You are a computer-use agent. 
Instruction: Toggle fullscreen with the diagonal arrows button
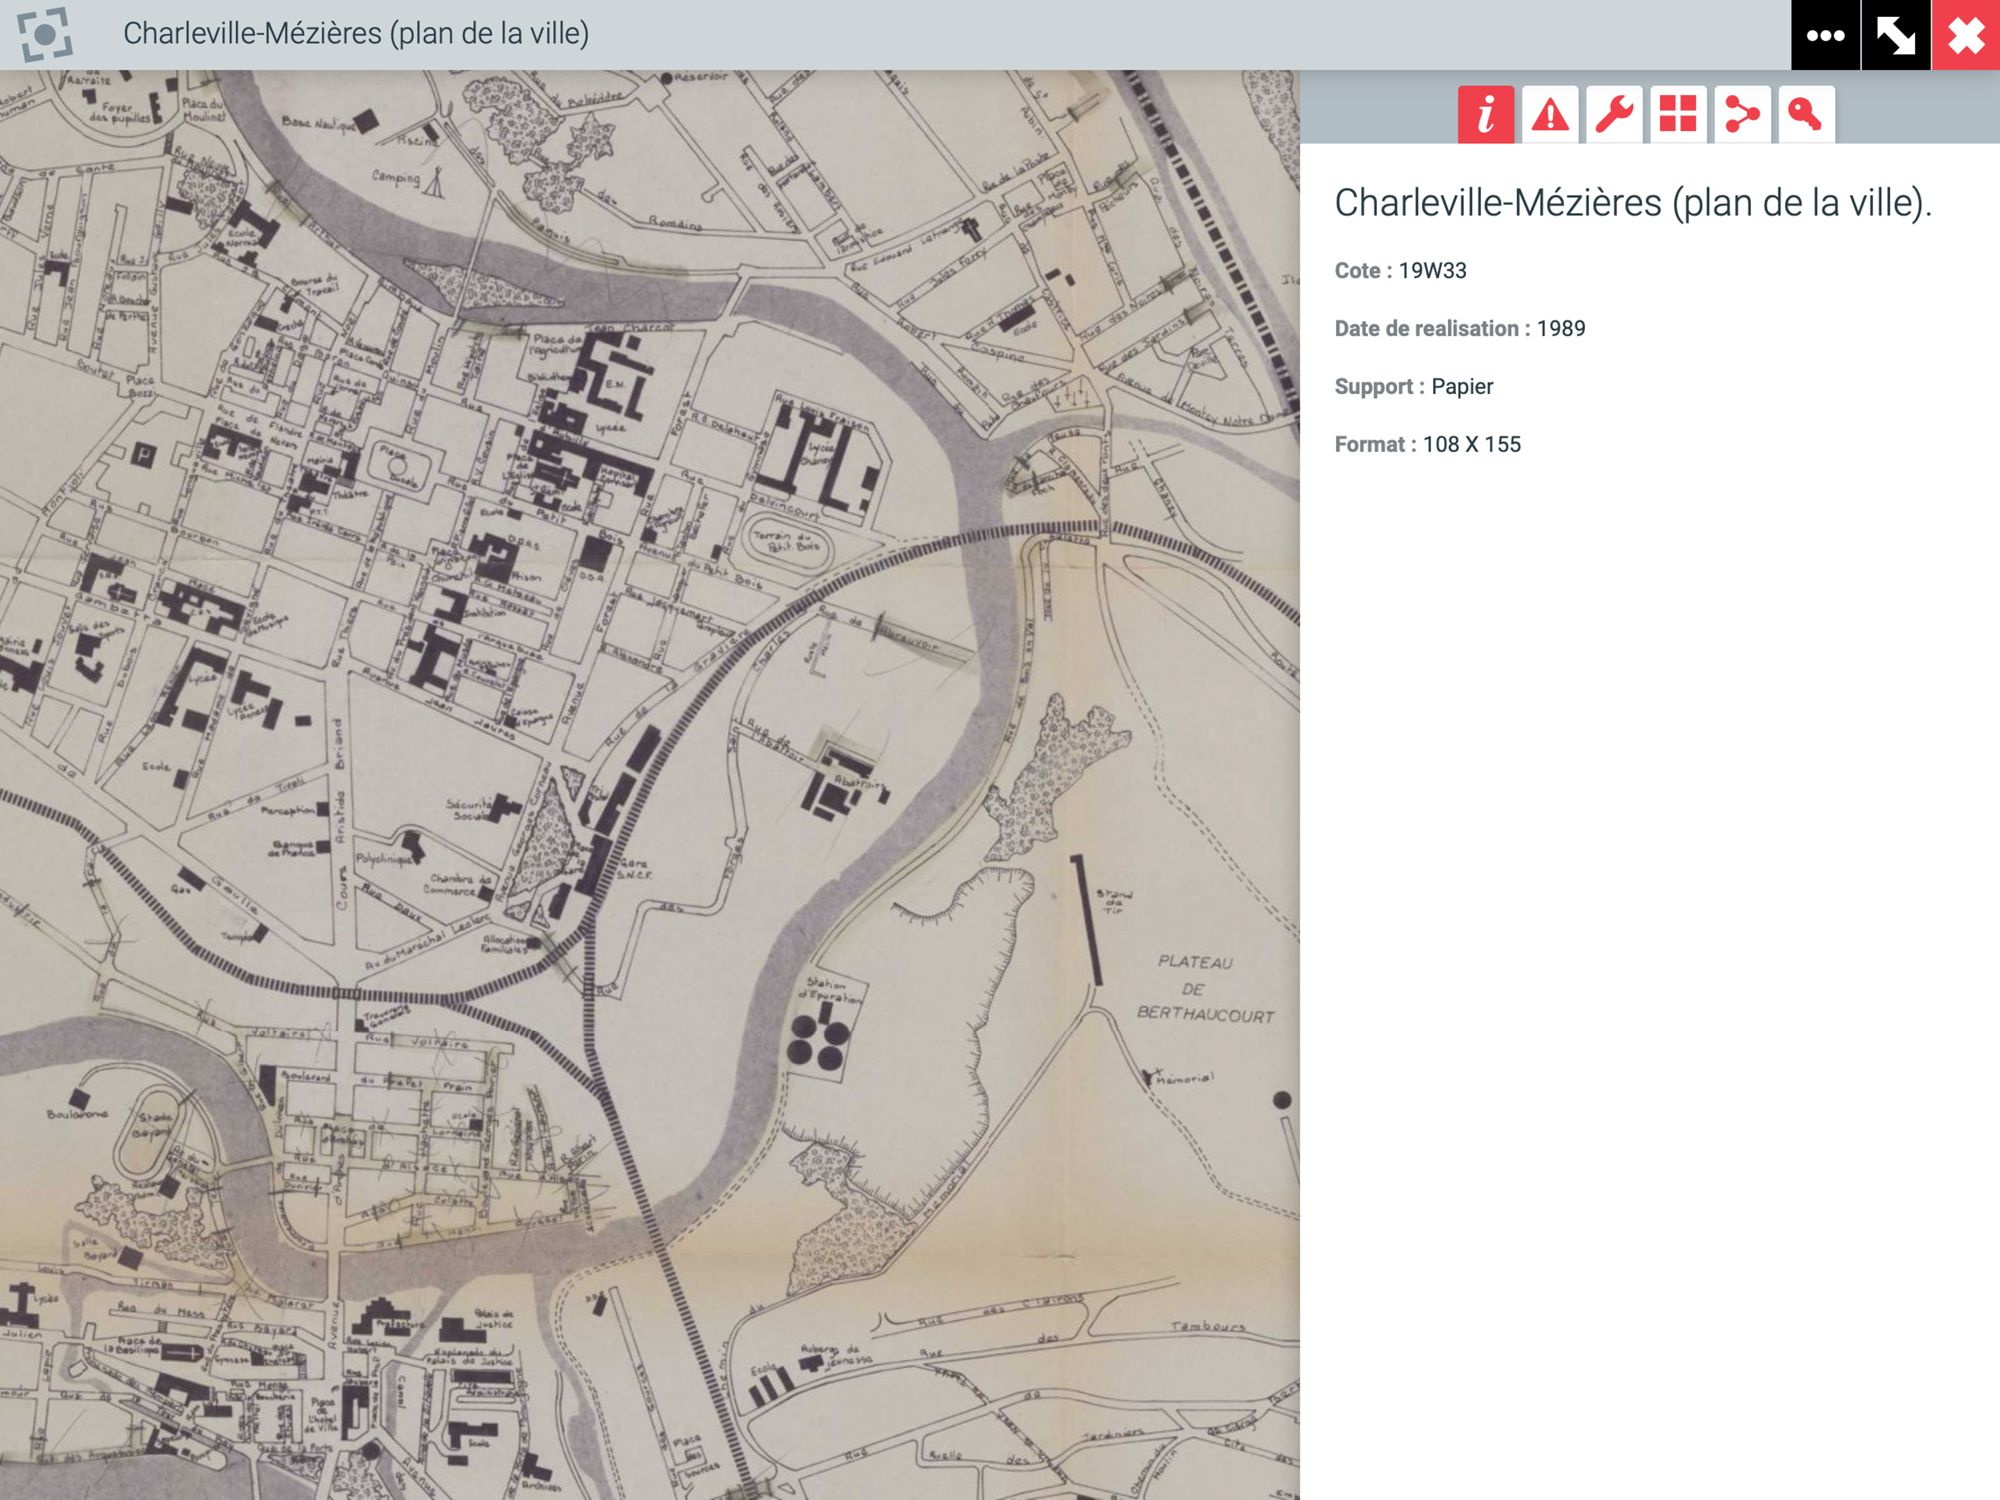point(1895,35)
